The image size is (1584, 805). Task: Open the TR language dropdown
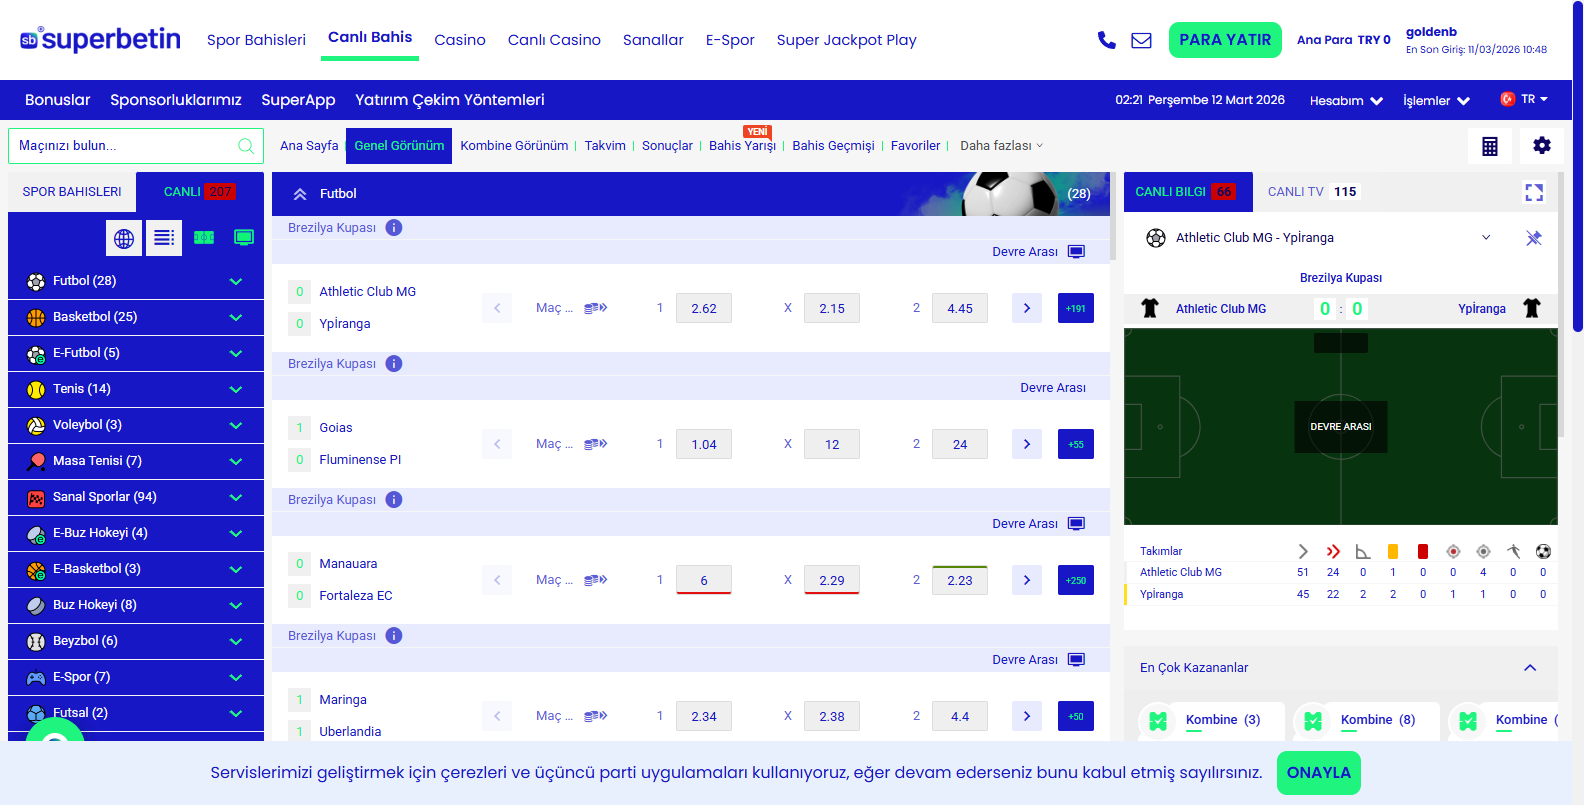(1524, 99)
